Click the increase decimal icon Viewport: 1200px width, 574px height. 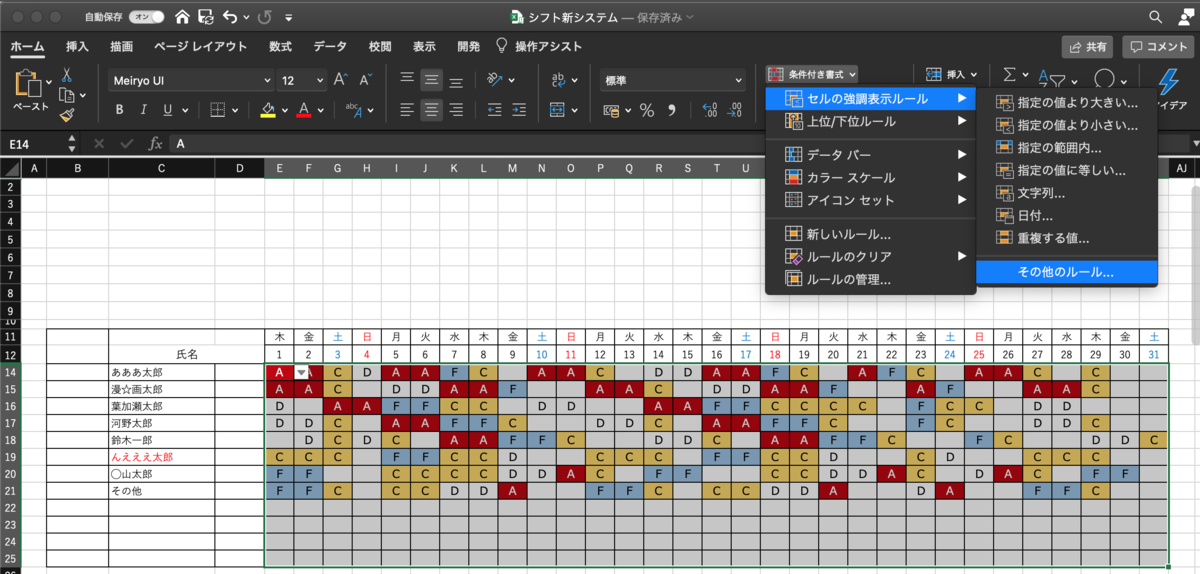point(710,110)
